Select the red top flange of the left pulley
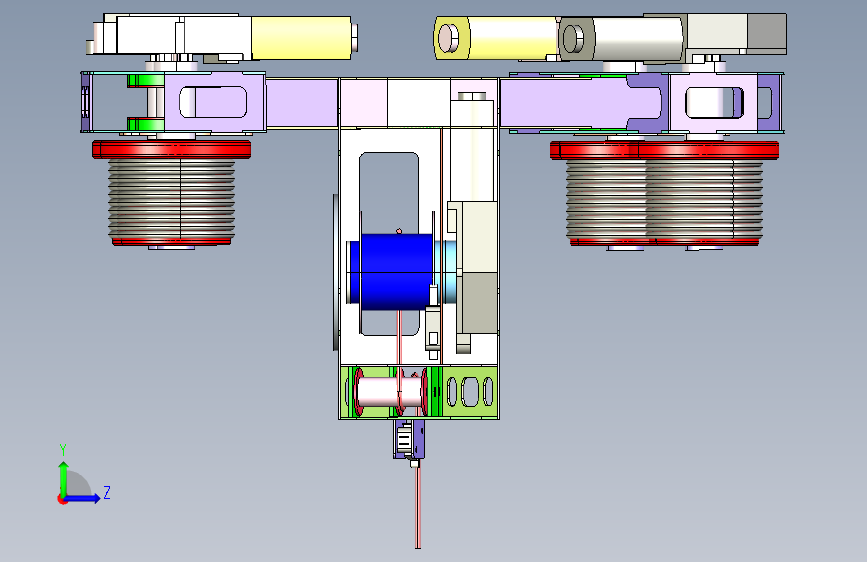867x562 pixels. point(171,149)
